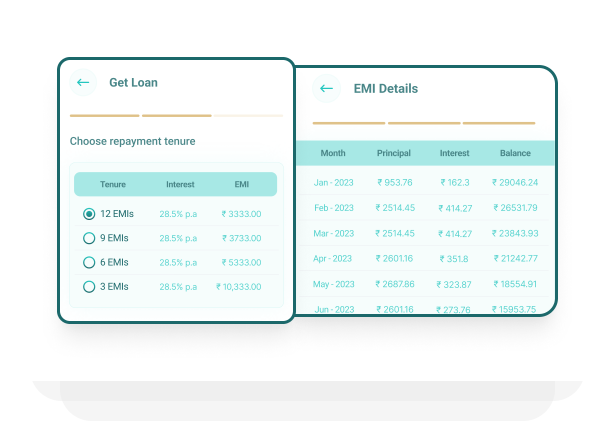Image resolution: width=615 pixels, height=421 pixels.
Task: Click the Principal column header
Action: [x=394, y=153]
